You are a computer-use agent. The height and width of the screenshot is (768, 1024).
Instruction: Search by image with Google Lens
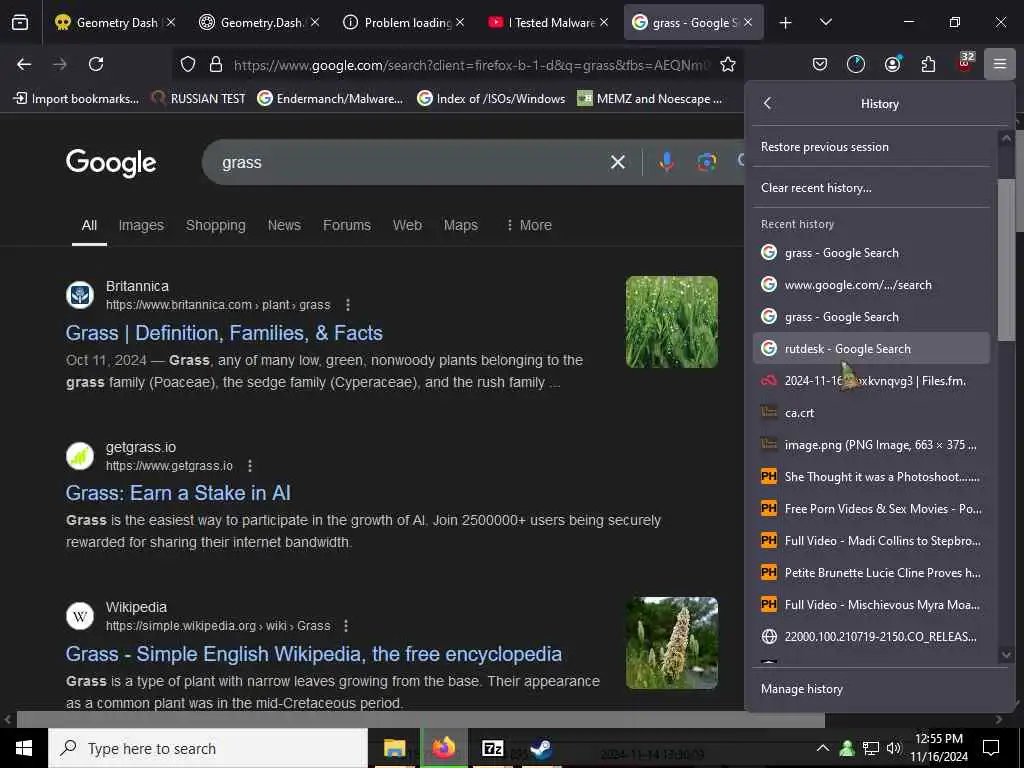point(706,161)
